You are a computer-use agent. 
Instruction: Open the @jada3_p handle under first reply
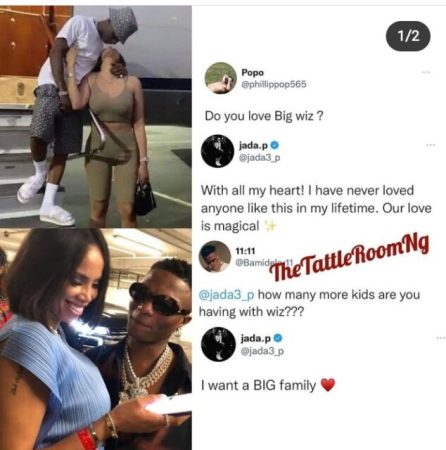pos(259,158)
